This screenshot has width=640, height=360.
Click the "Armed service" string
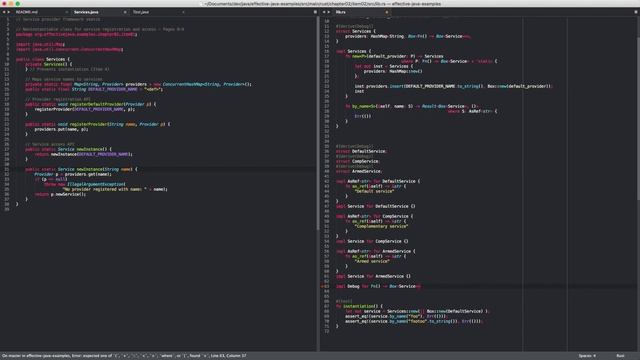372,261
